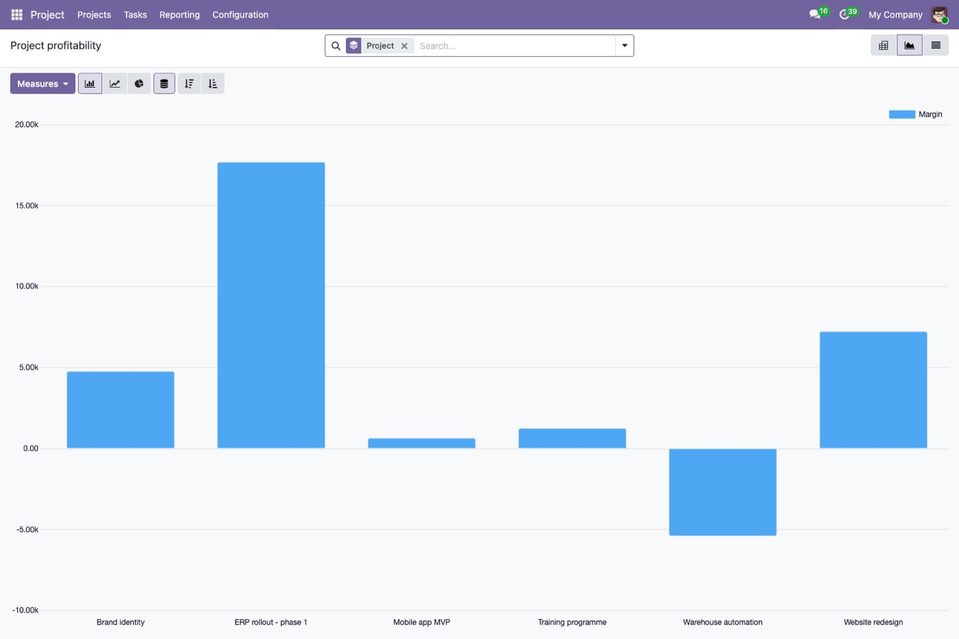Focus the search input field
The image size is (959, 639).
click(x=515, y=46)
